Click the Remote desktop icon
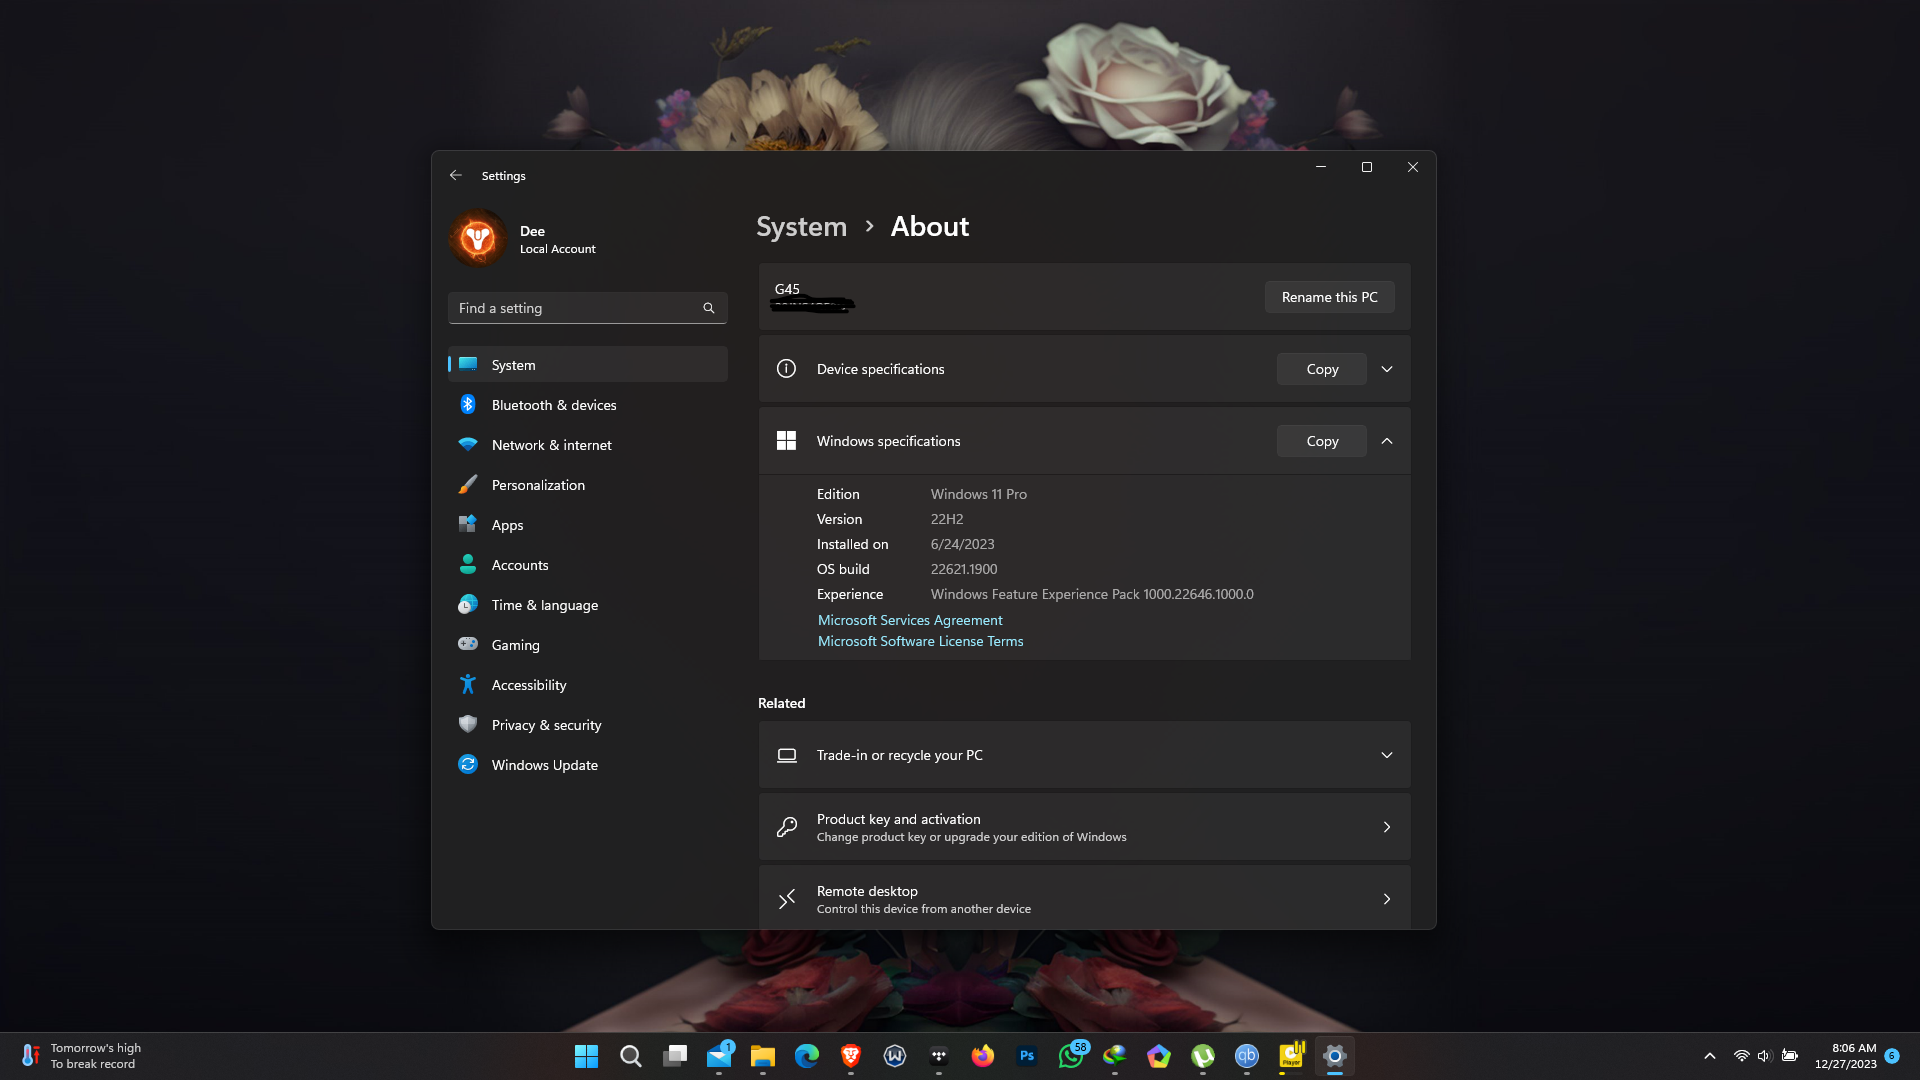 click(787, 899)
